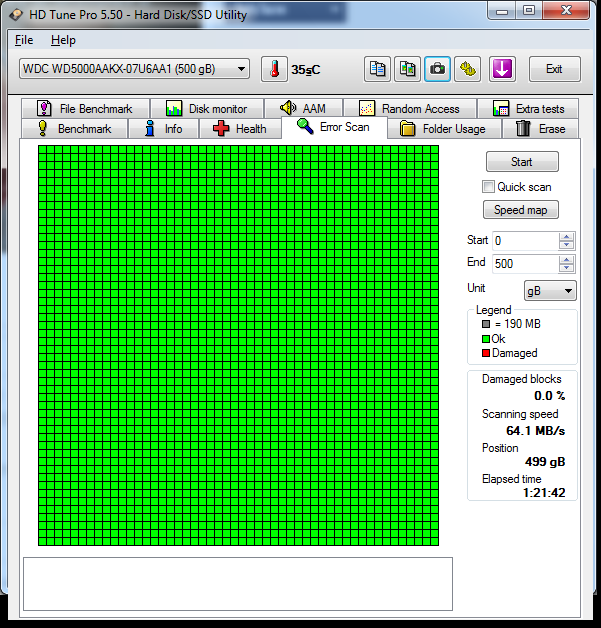Maximize the HD Tune Pro window

(529, 10)
